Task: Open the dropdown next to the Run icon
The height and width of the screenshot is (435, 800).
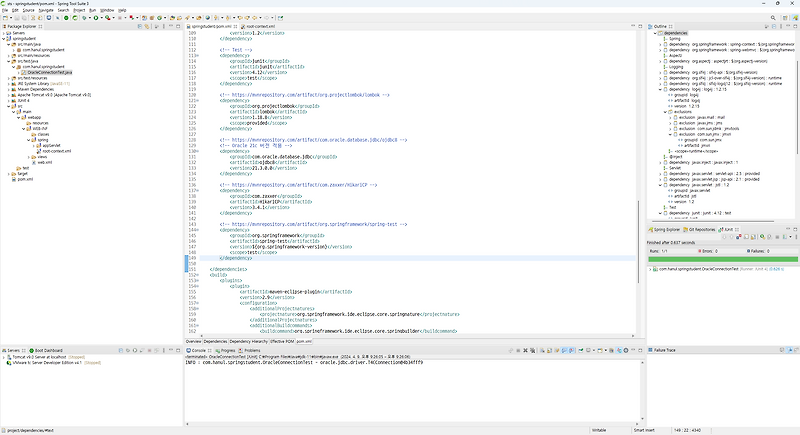Action: 102,18
